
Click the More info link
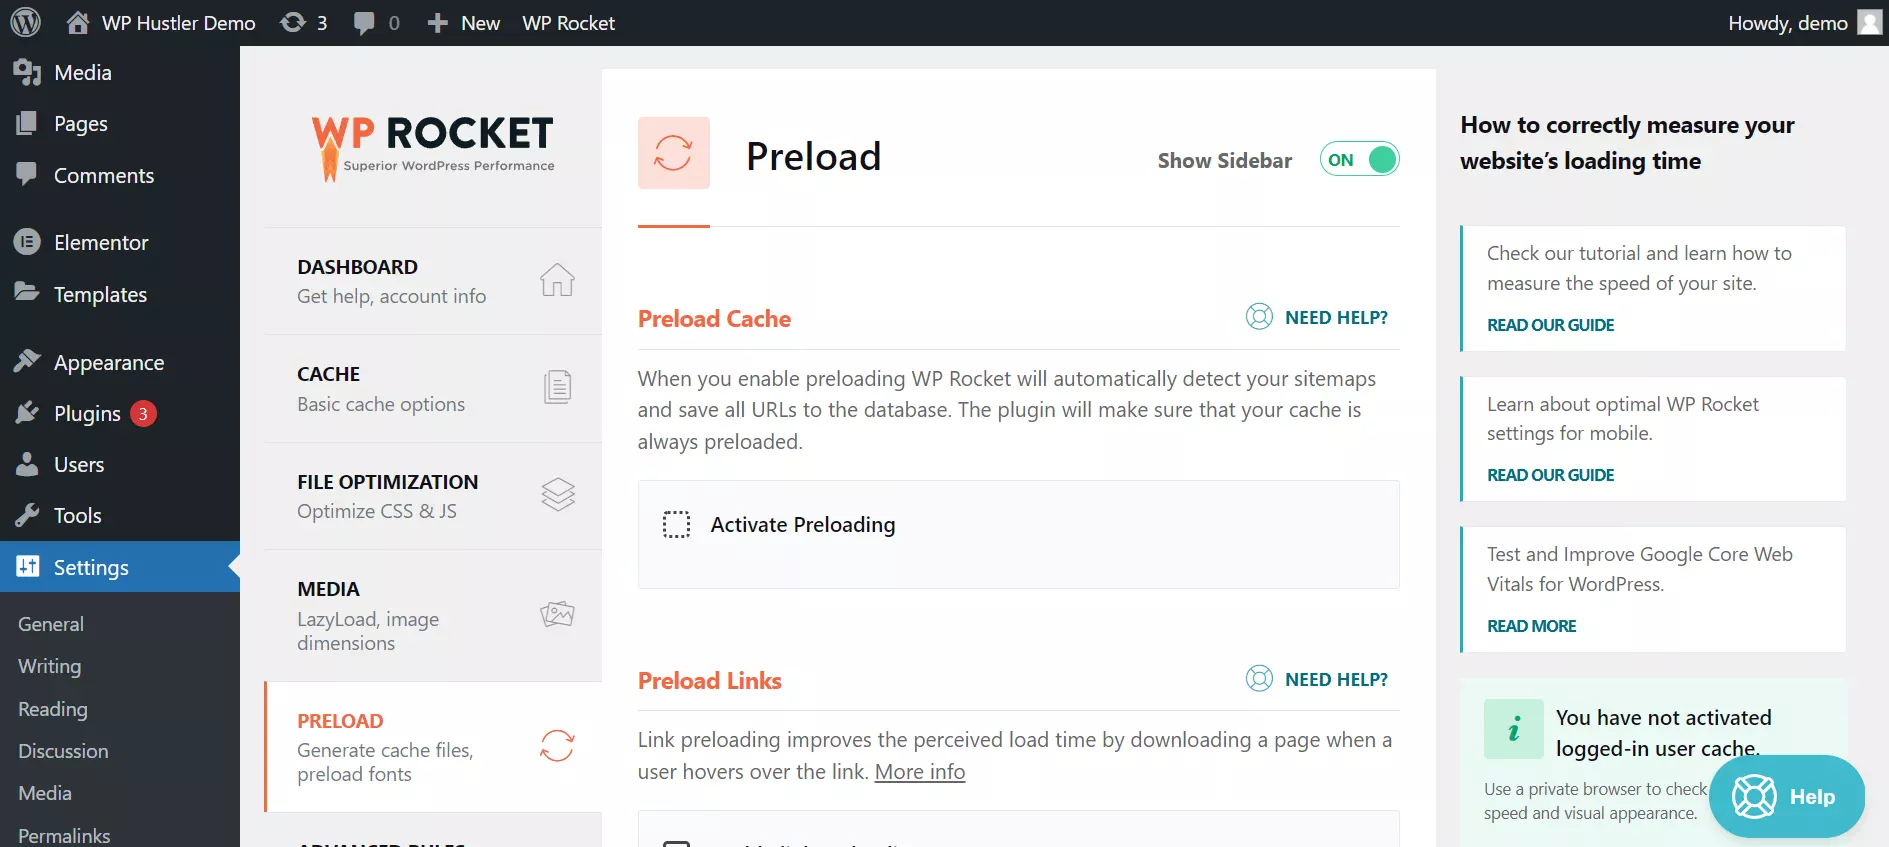(919, 771)
